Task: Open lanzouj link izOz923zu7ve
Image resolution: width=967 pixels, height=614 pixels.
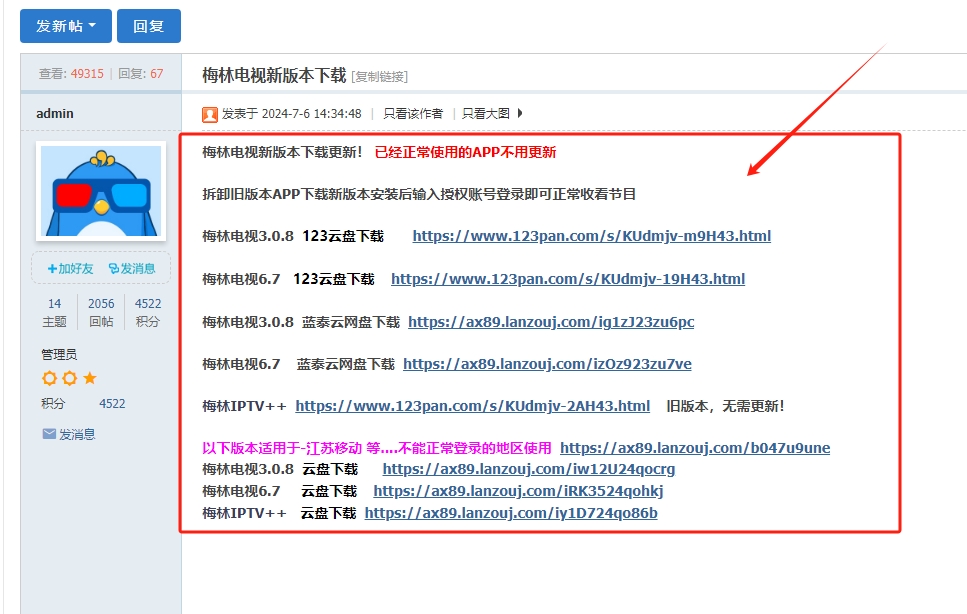Action: point(547,364)
